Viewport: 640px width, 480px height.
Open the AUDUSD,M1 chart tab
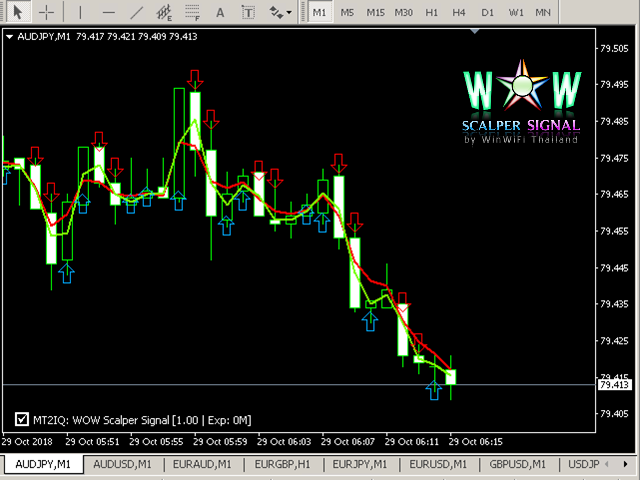[122, 464]
